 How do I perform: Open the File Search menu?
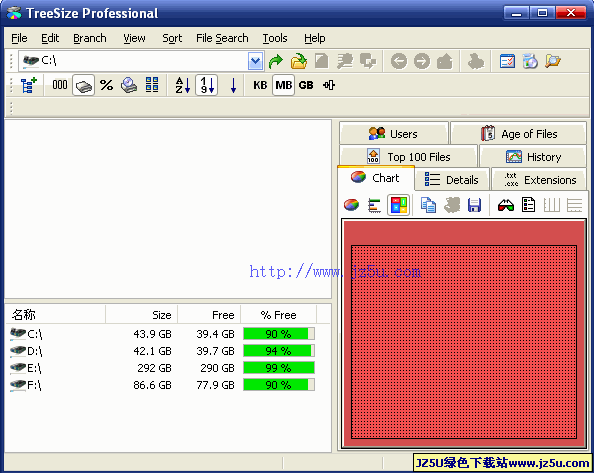pos(222,38)
